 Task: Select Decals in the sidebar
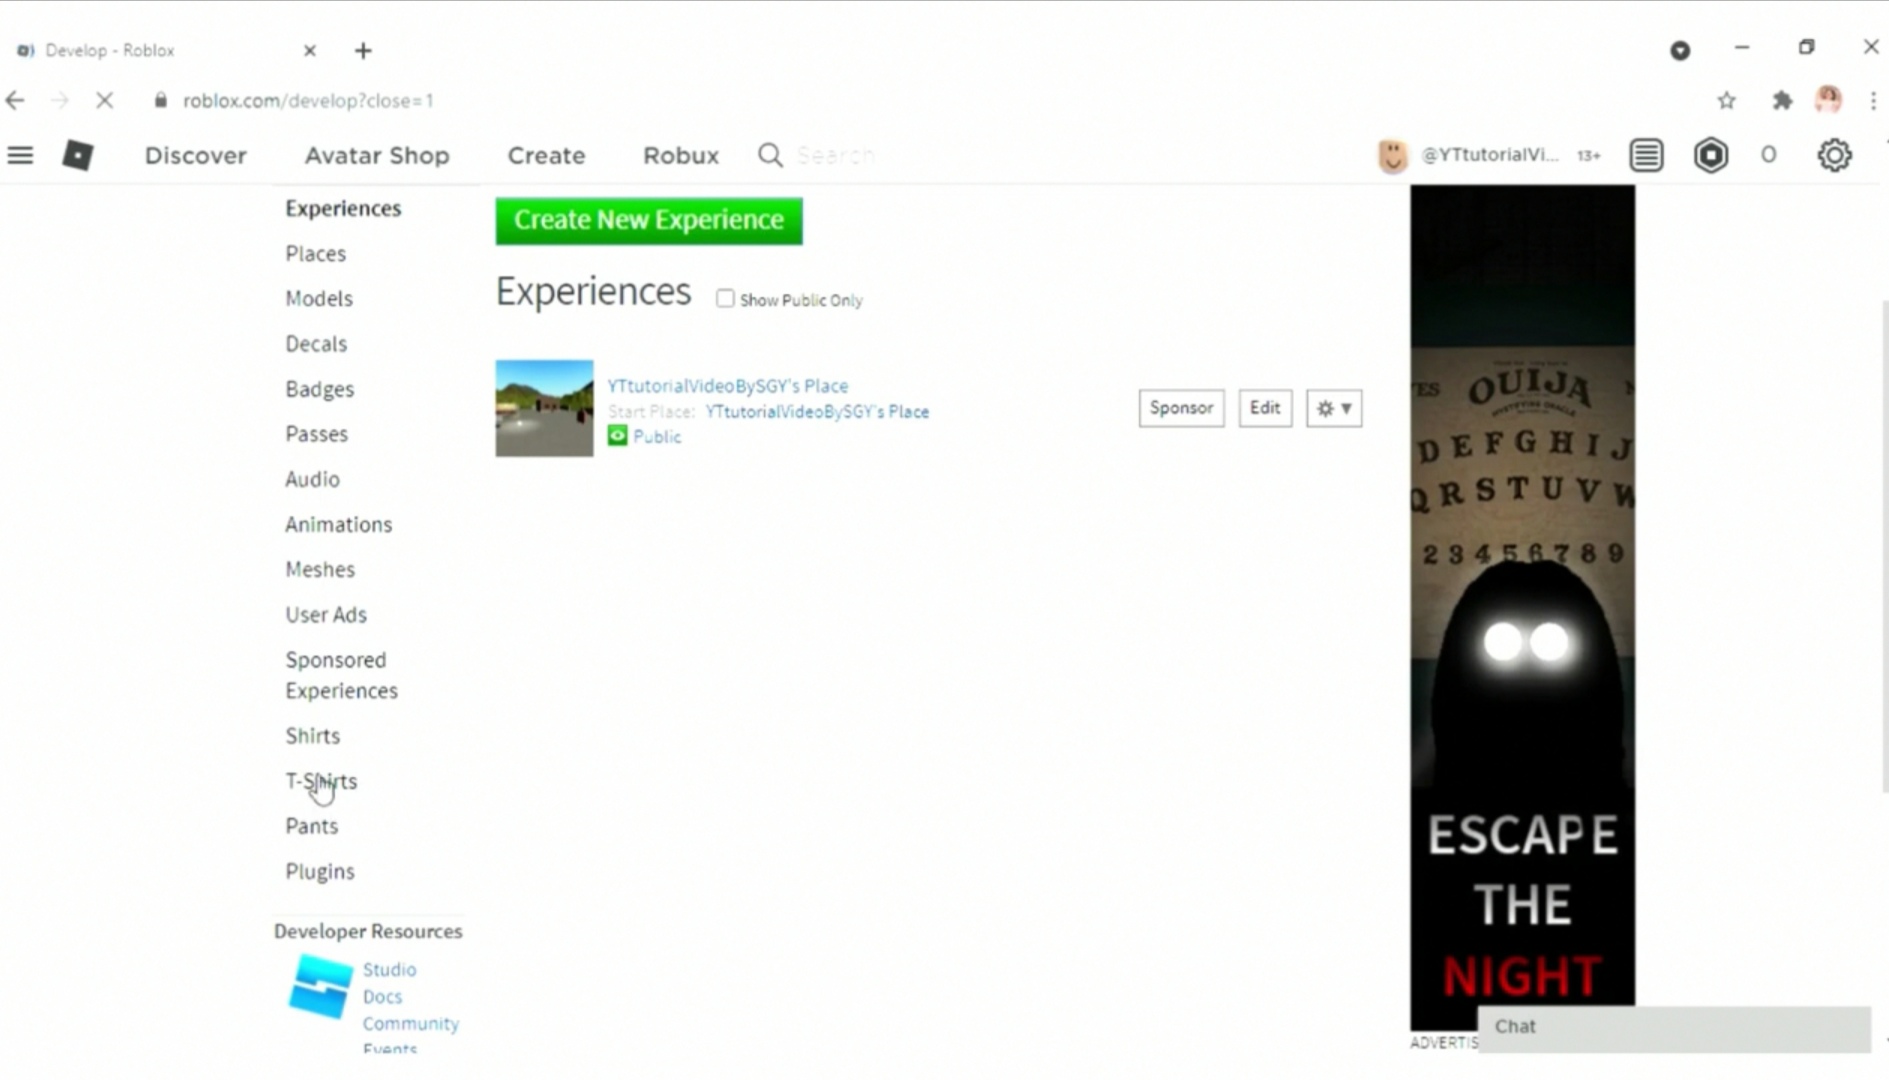[x=316, y=344]
